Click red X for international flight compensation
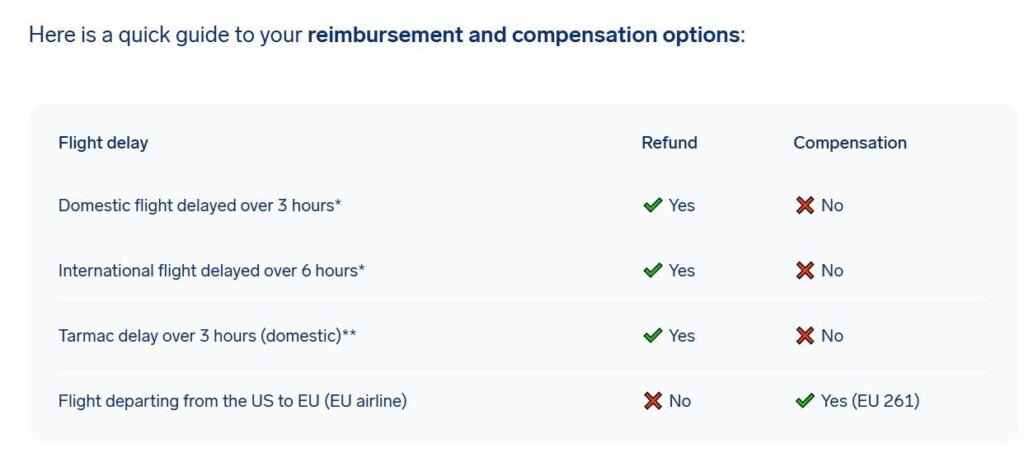 pos(805,270)
